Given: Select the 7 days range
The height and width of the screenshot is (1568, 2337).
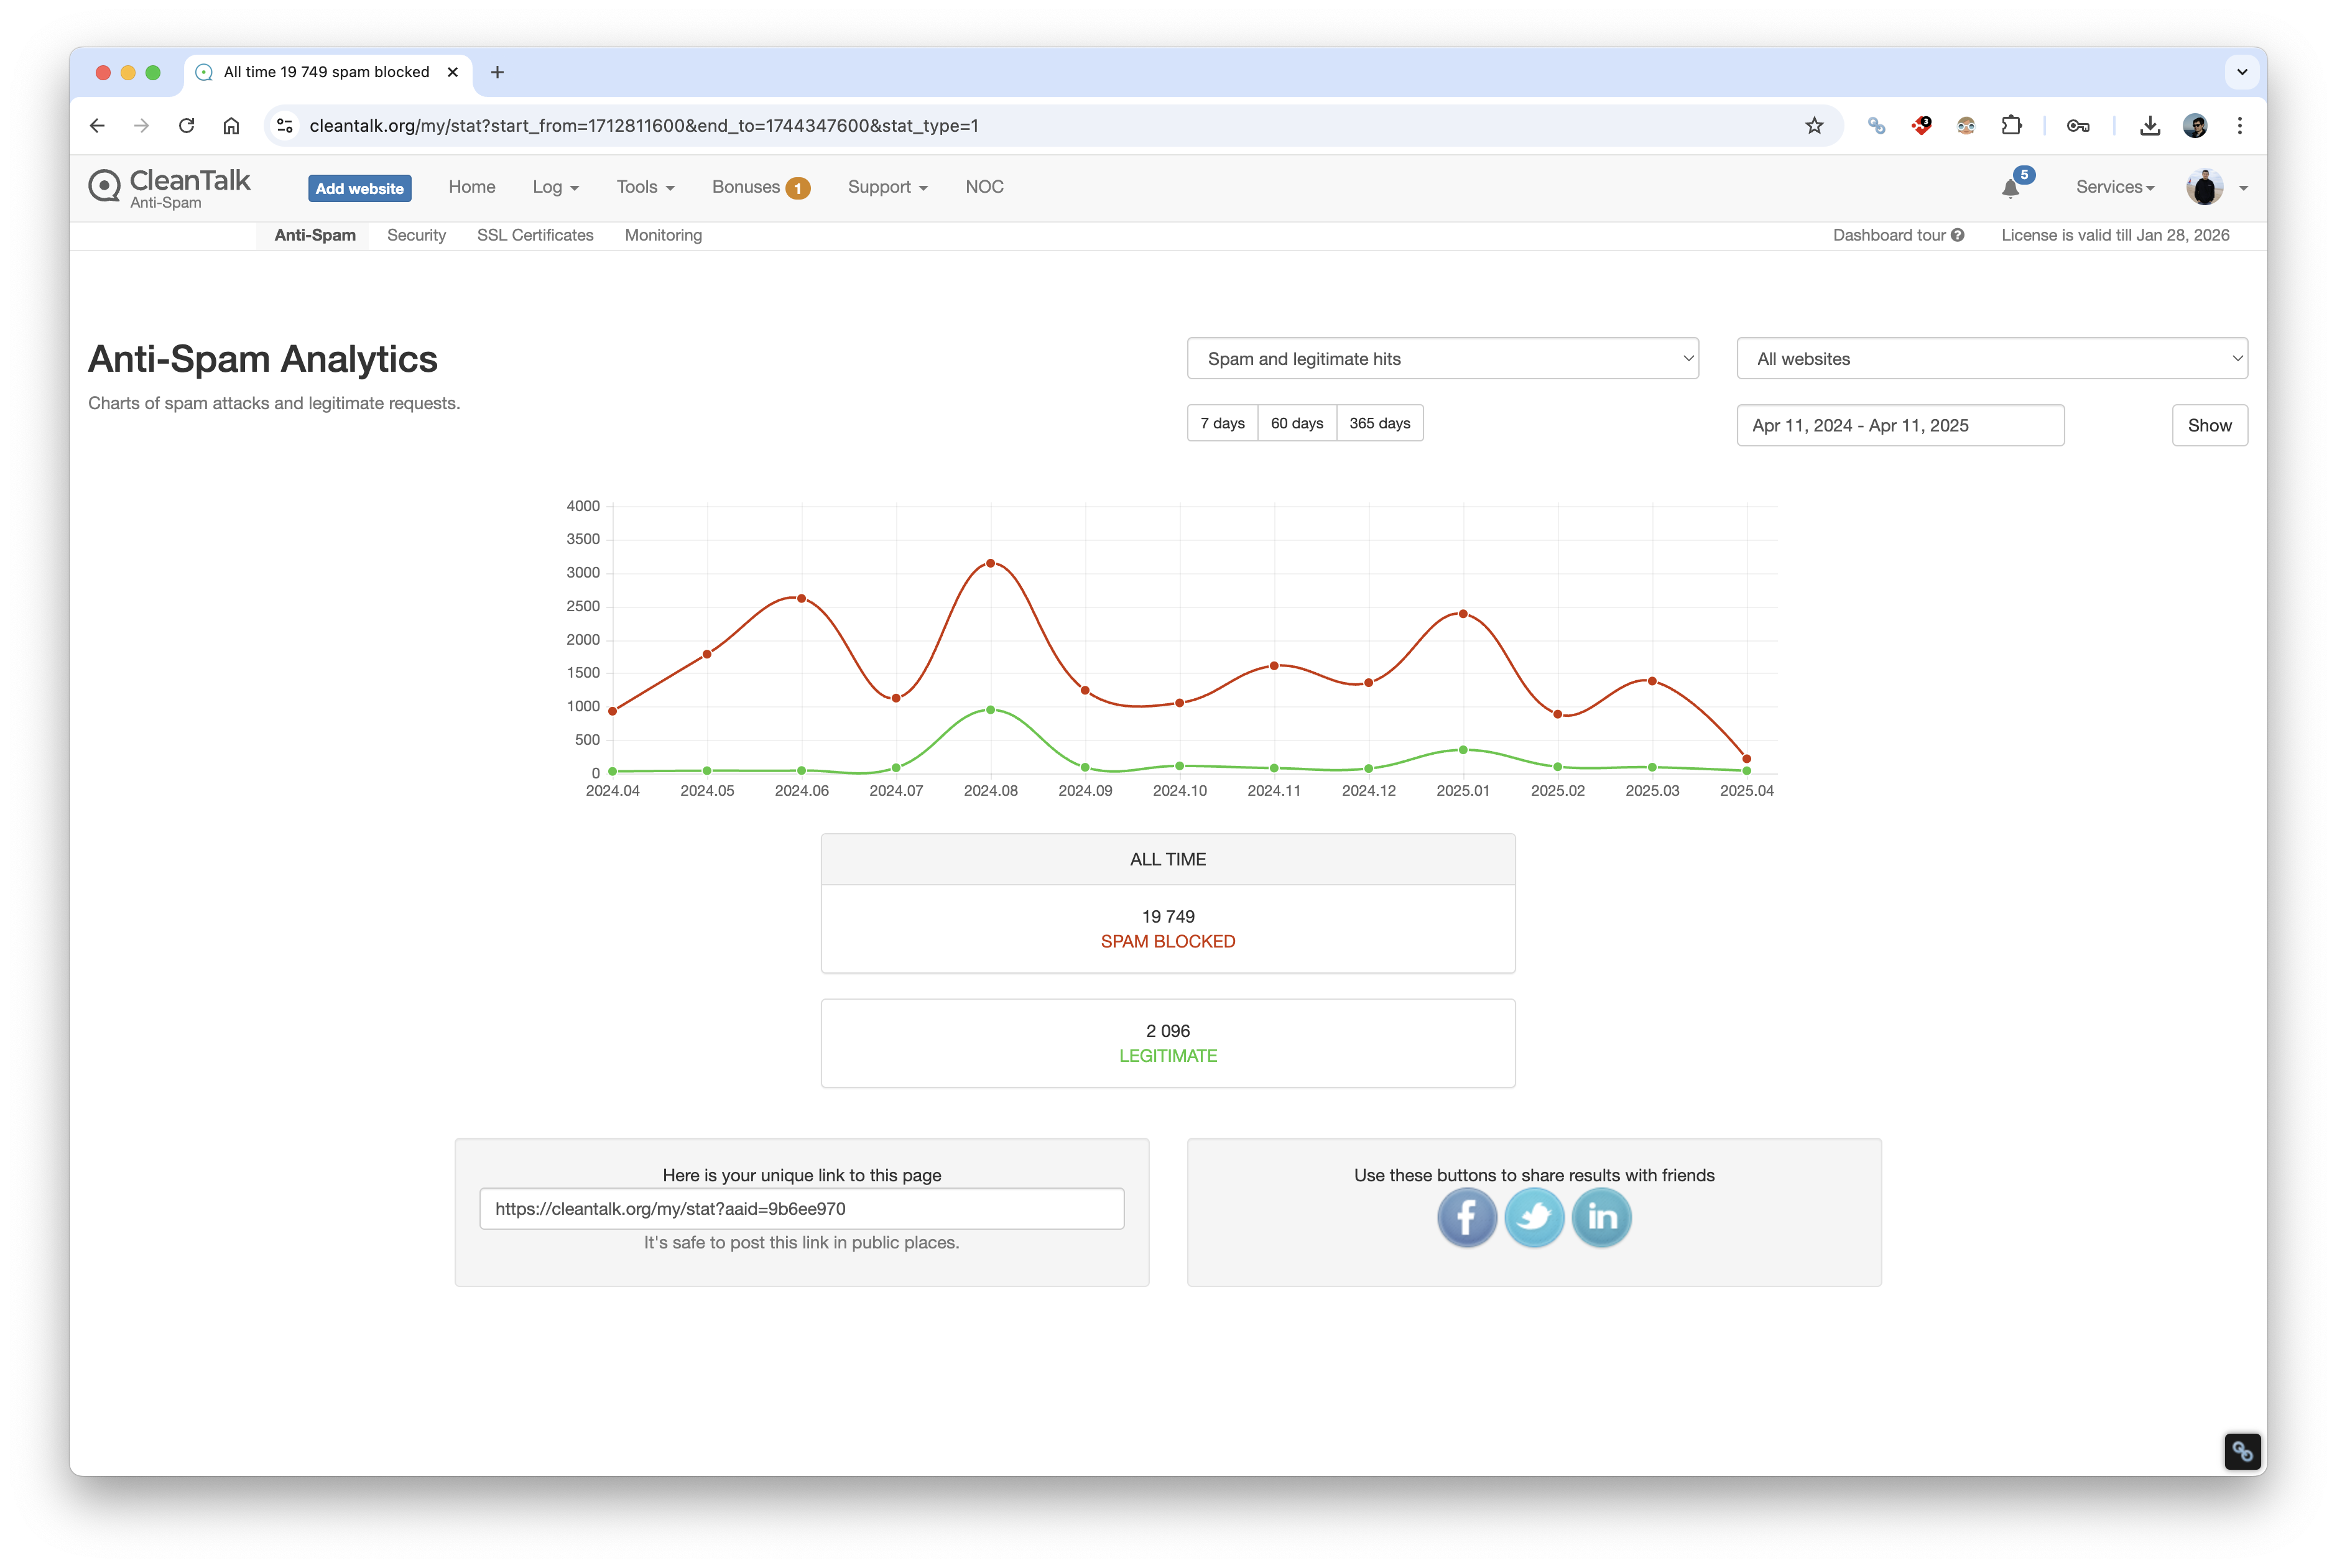Looking at the screenshot, I should tap(1222, 423).
